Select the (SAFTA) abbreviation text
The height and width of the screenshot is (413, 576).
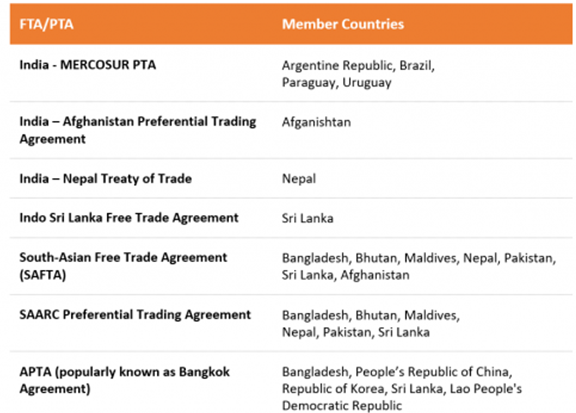coord(43,275)
